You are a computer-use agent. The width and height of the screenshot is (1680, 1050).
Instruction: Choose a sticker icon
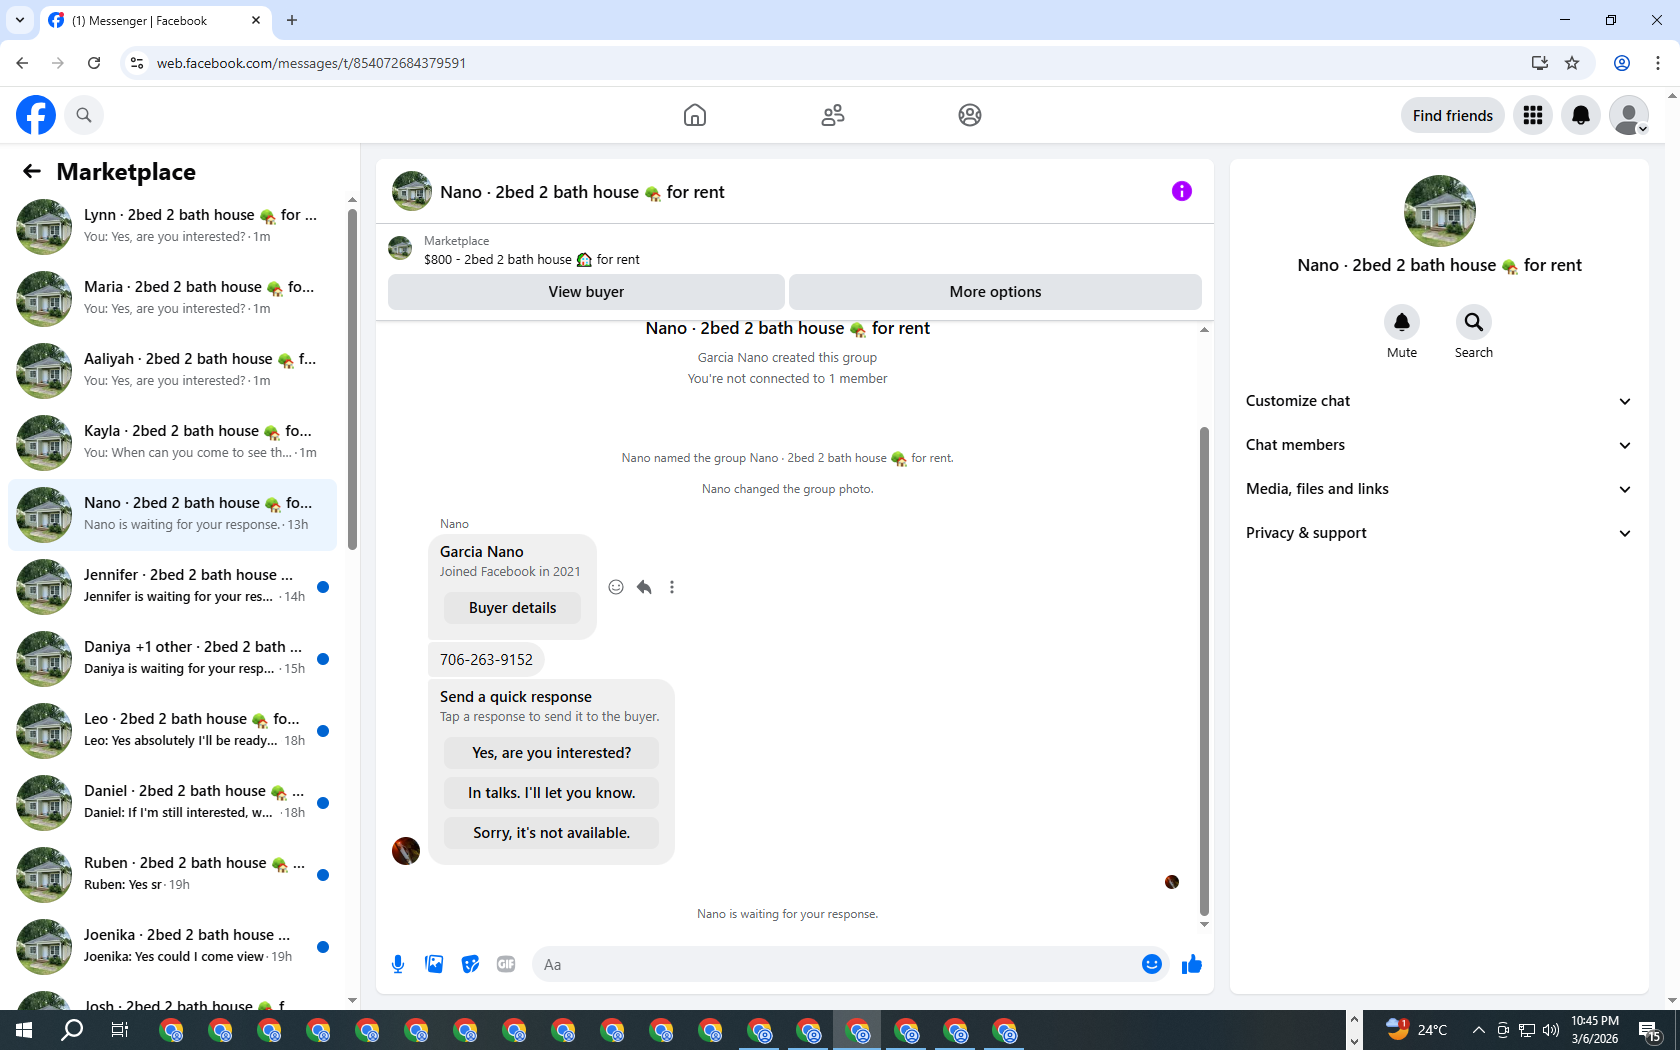[470, 964]
